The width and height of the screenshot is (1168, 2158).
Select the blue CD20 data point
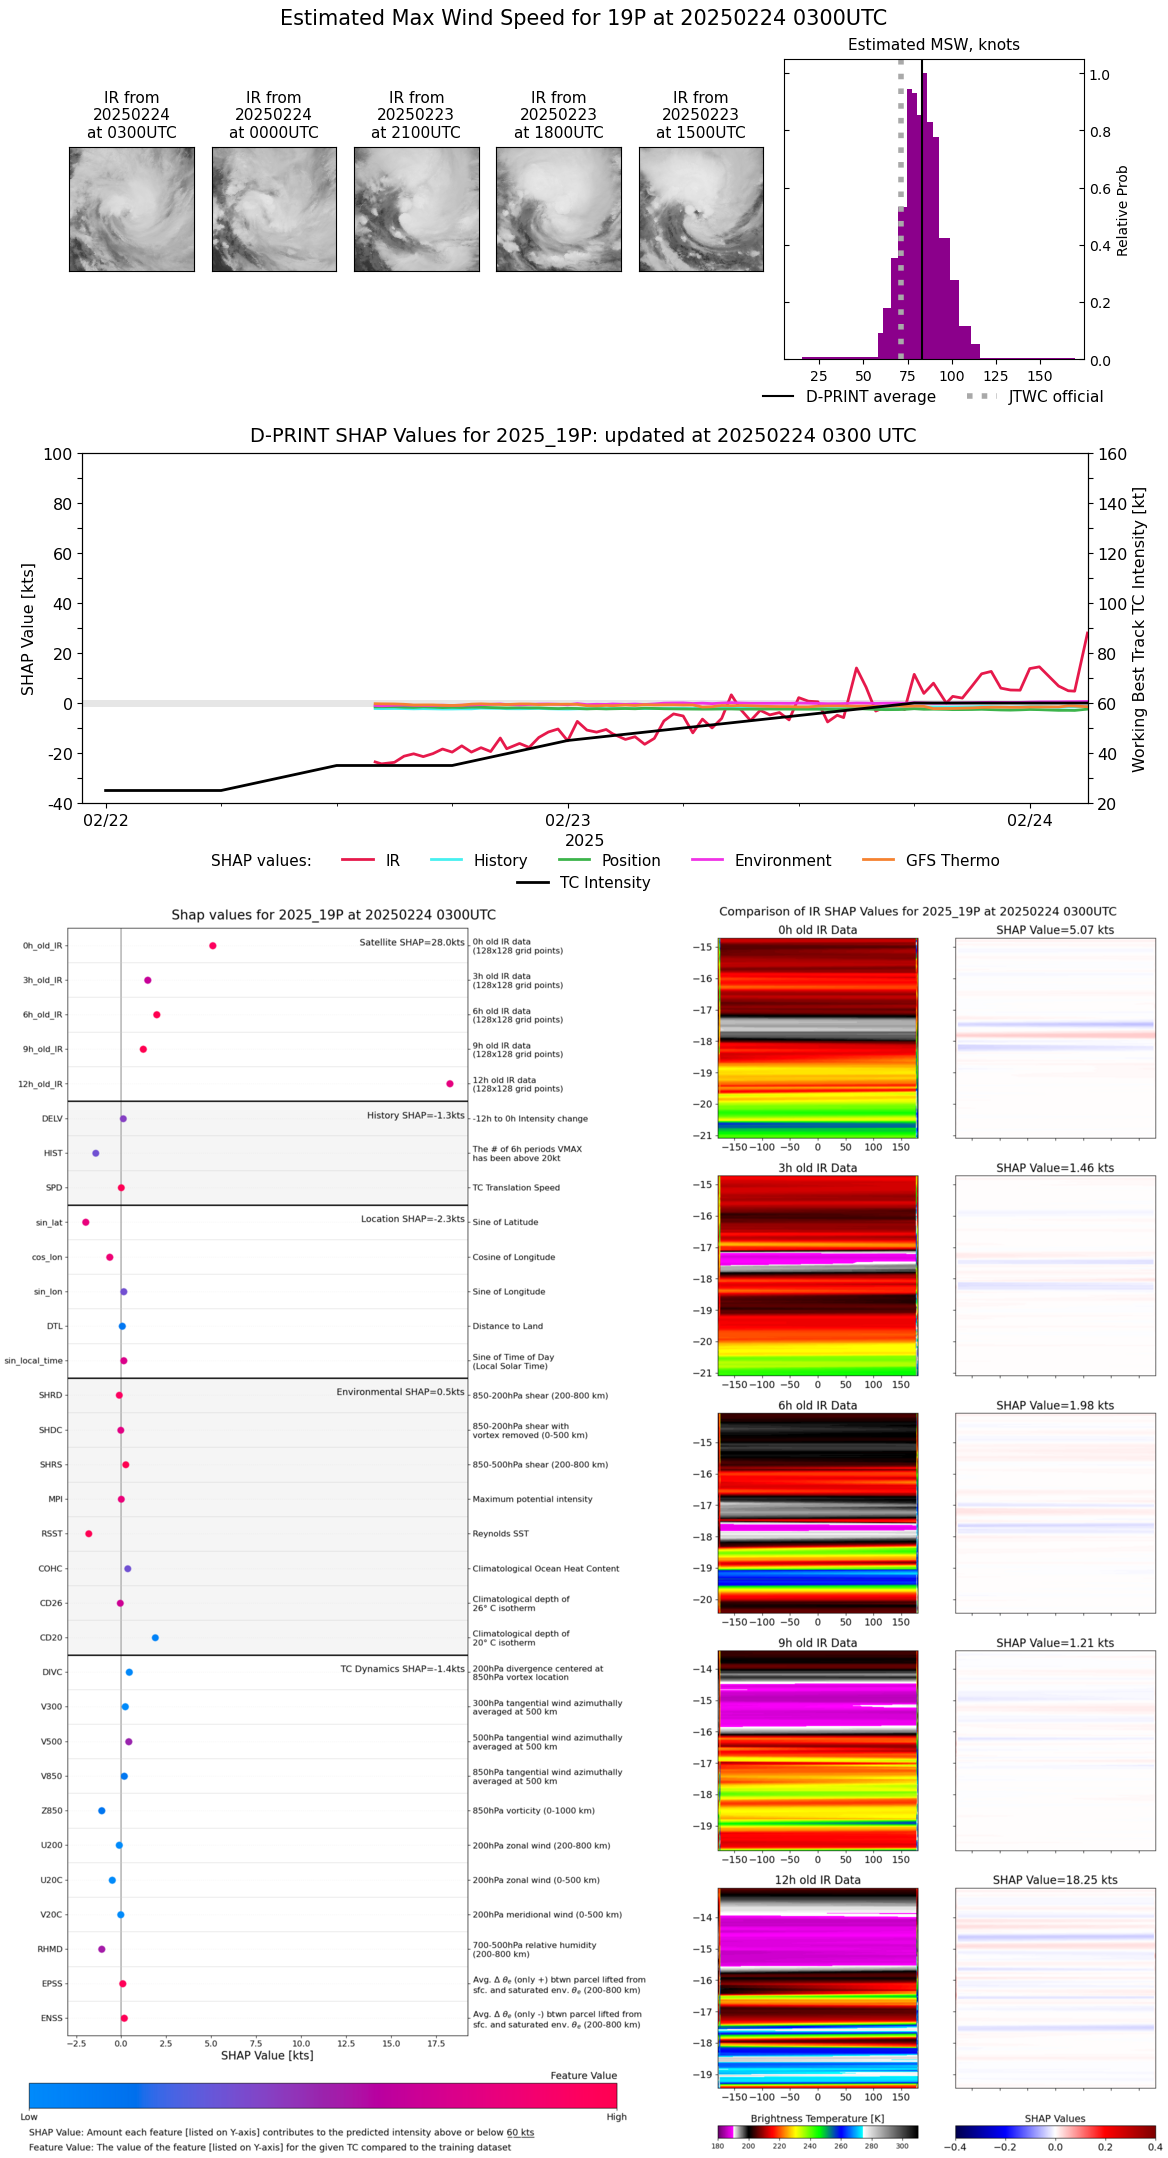155,1637
